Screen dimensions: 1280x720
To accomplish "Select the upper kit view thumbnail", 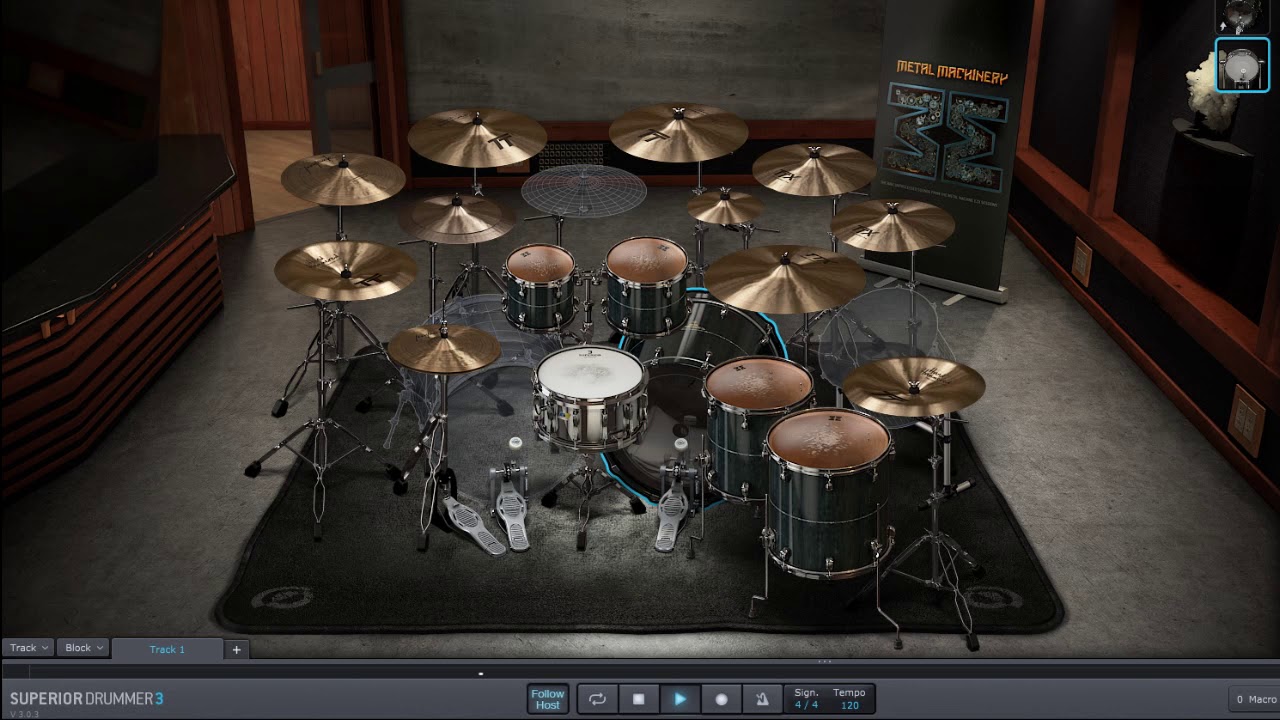I will coord(1241,16).
